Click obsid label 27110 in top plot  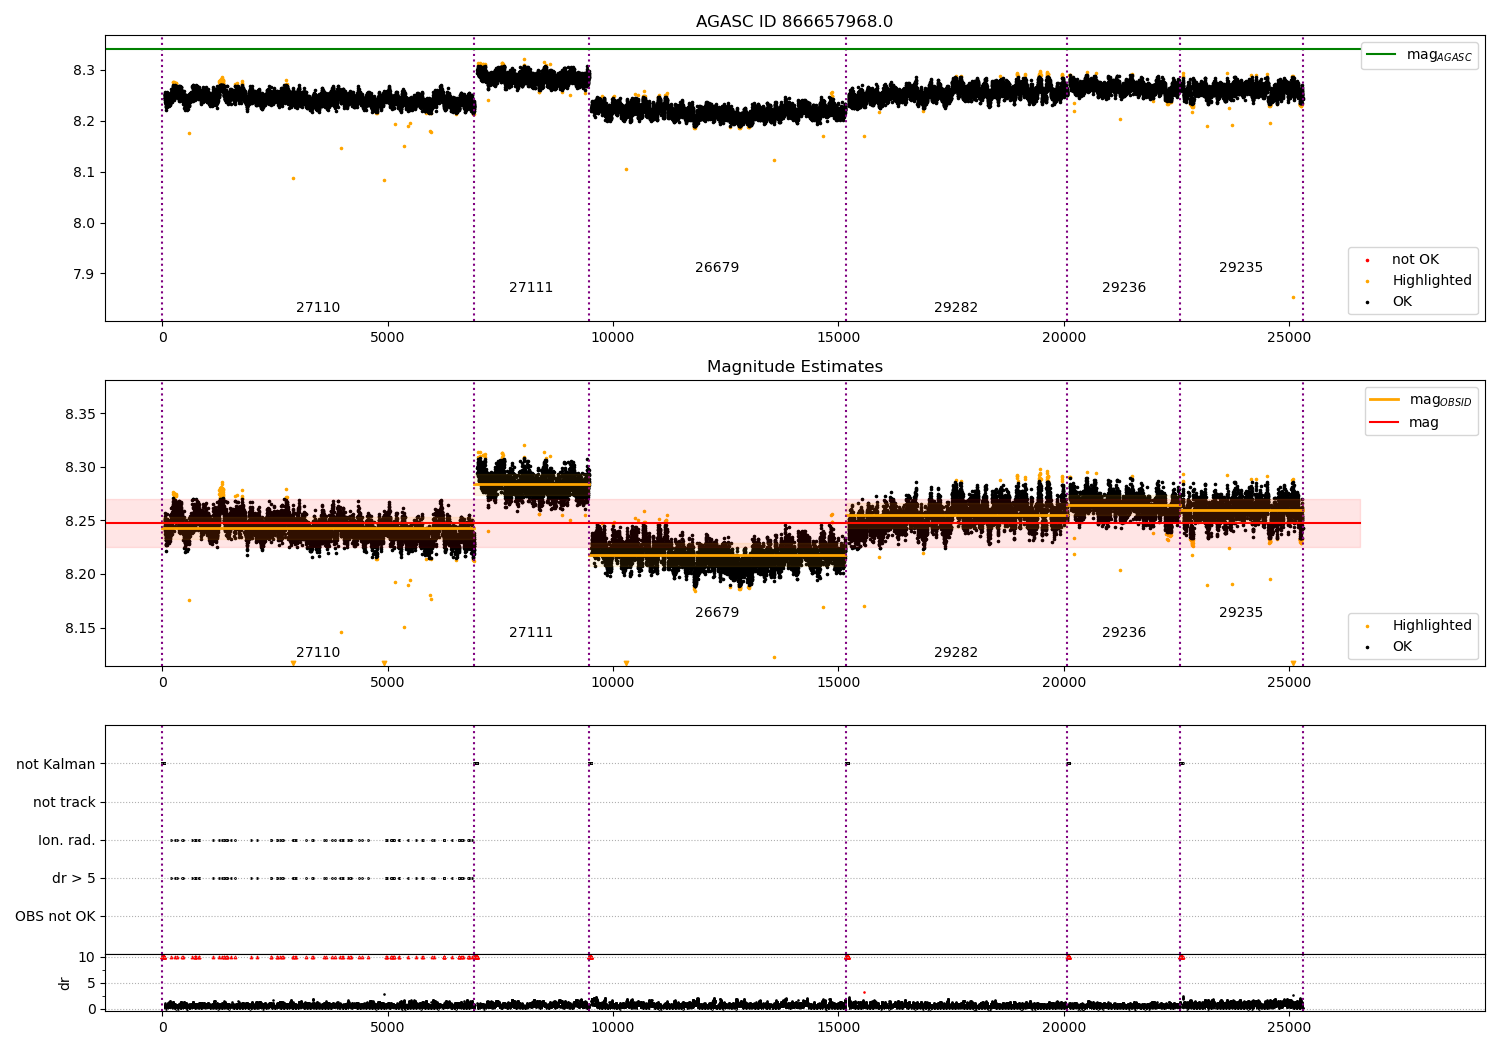point(318,308)
